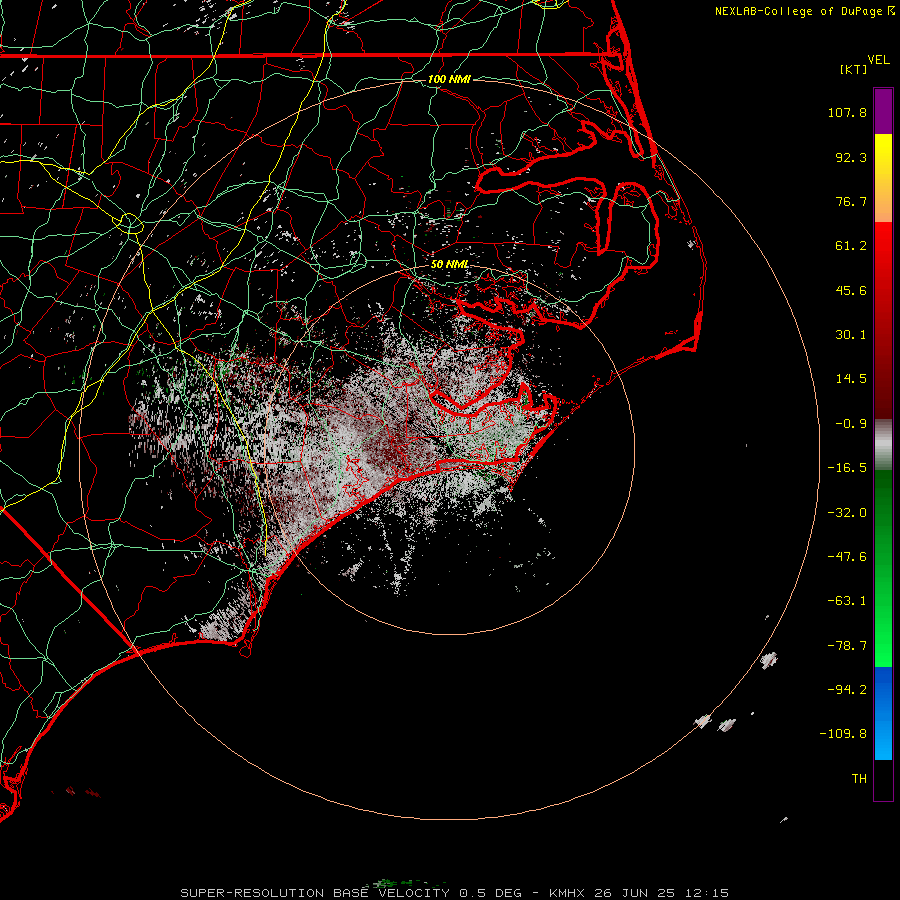Click the 30.1 value on velocity scale
900x900 pixels.
point(851,335)
